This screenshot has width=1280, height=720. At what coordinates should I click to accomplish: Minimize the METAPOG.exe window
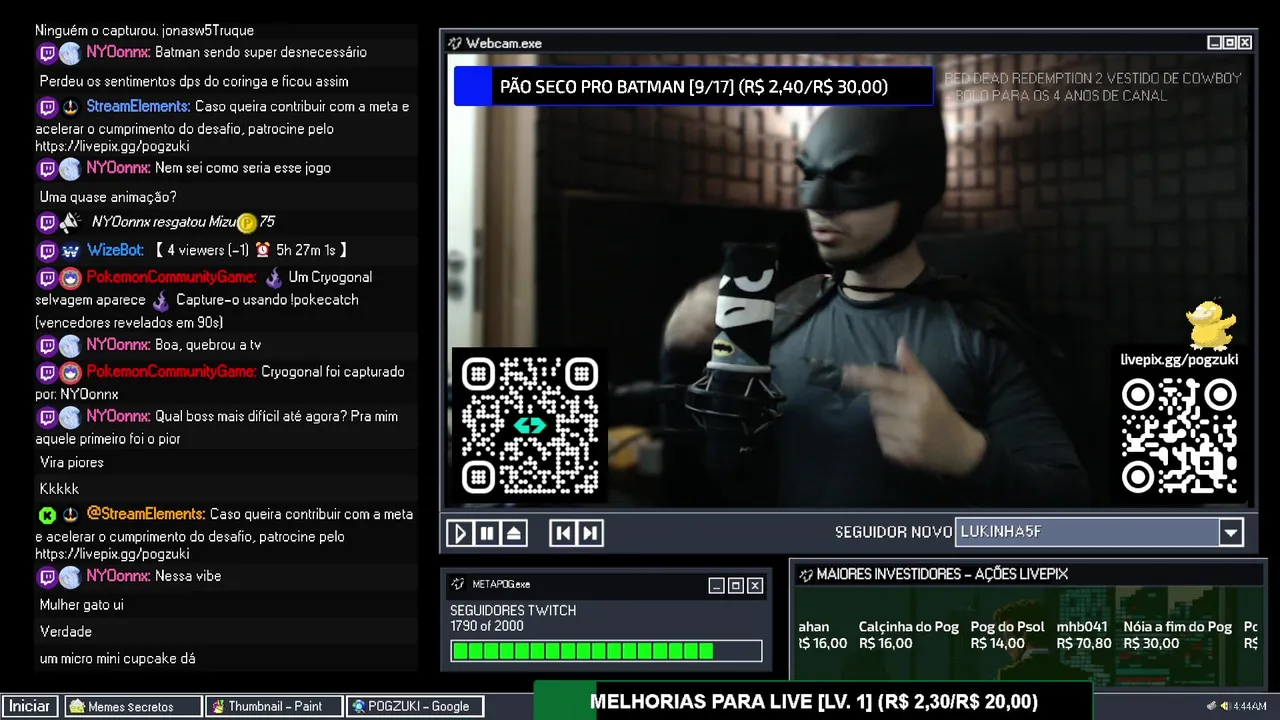coord(716,585)
